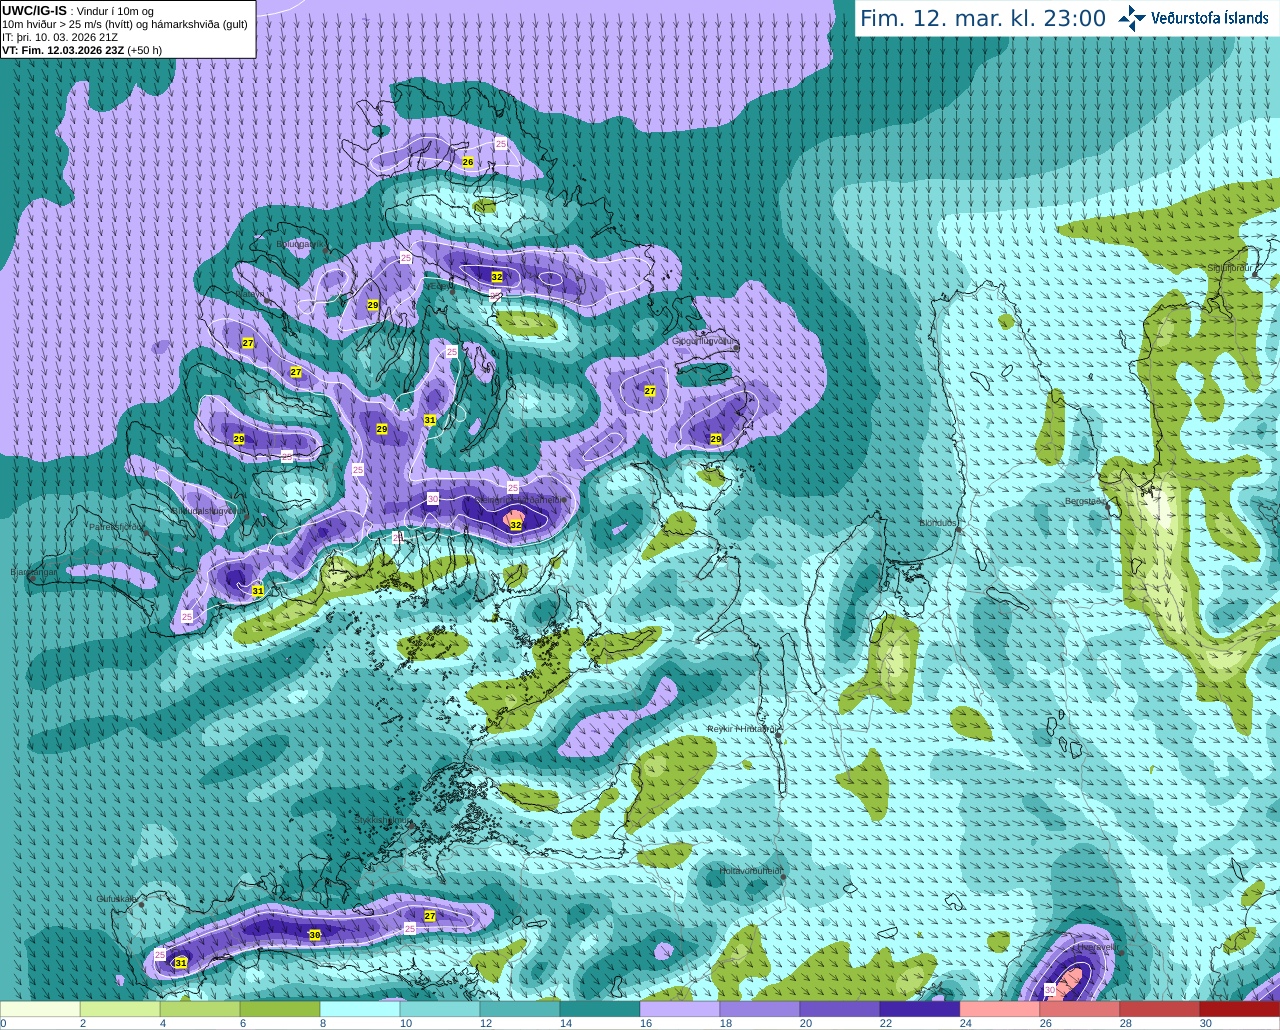
Task: Click the yellow '29' marker below Gjögurflugvöllur
Action: 716,439
